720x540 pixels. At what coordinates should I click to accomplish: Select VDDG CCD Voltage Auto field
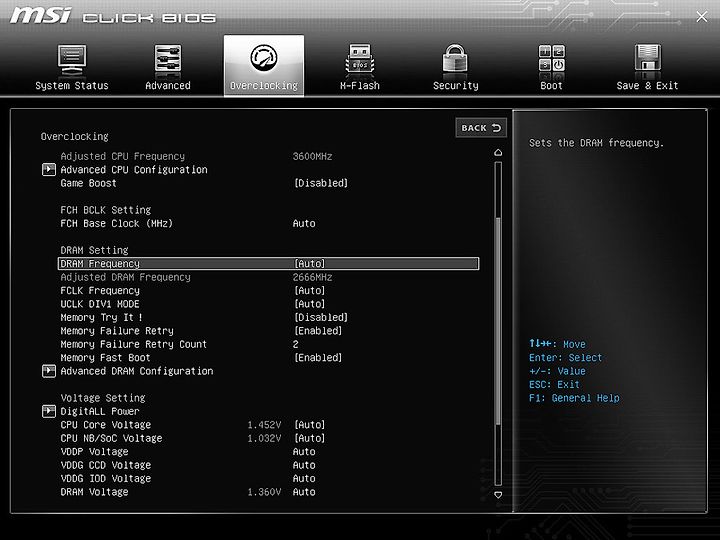click(x=304, y=465)
